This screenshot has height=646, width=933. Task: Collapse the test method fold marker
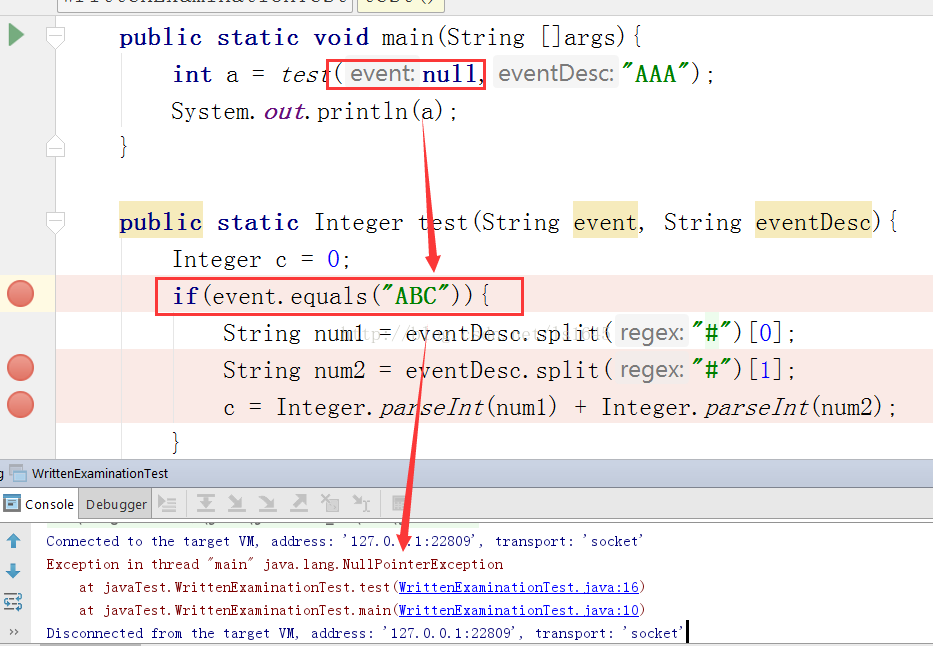coord(55,222)
